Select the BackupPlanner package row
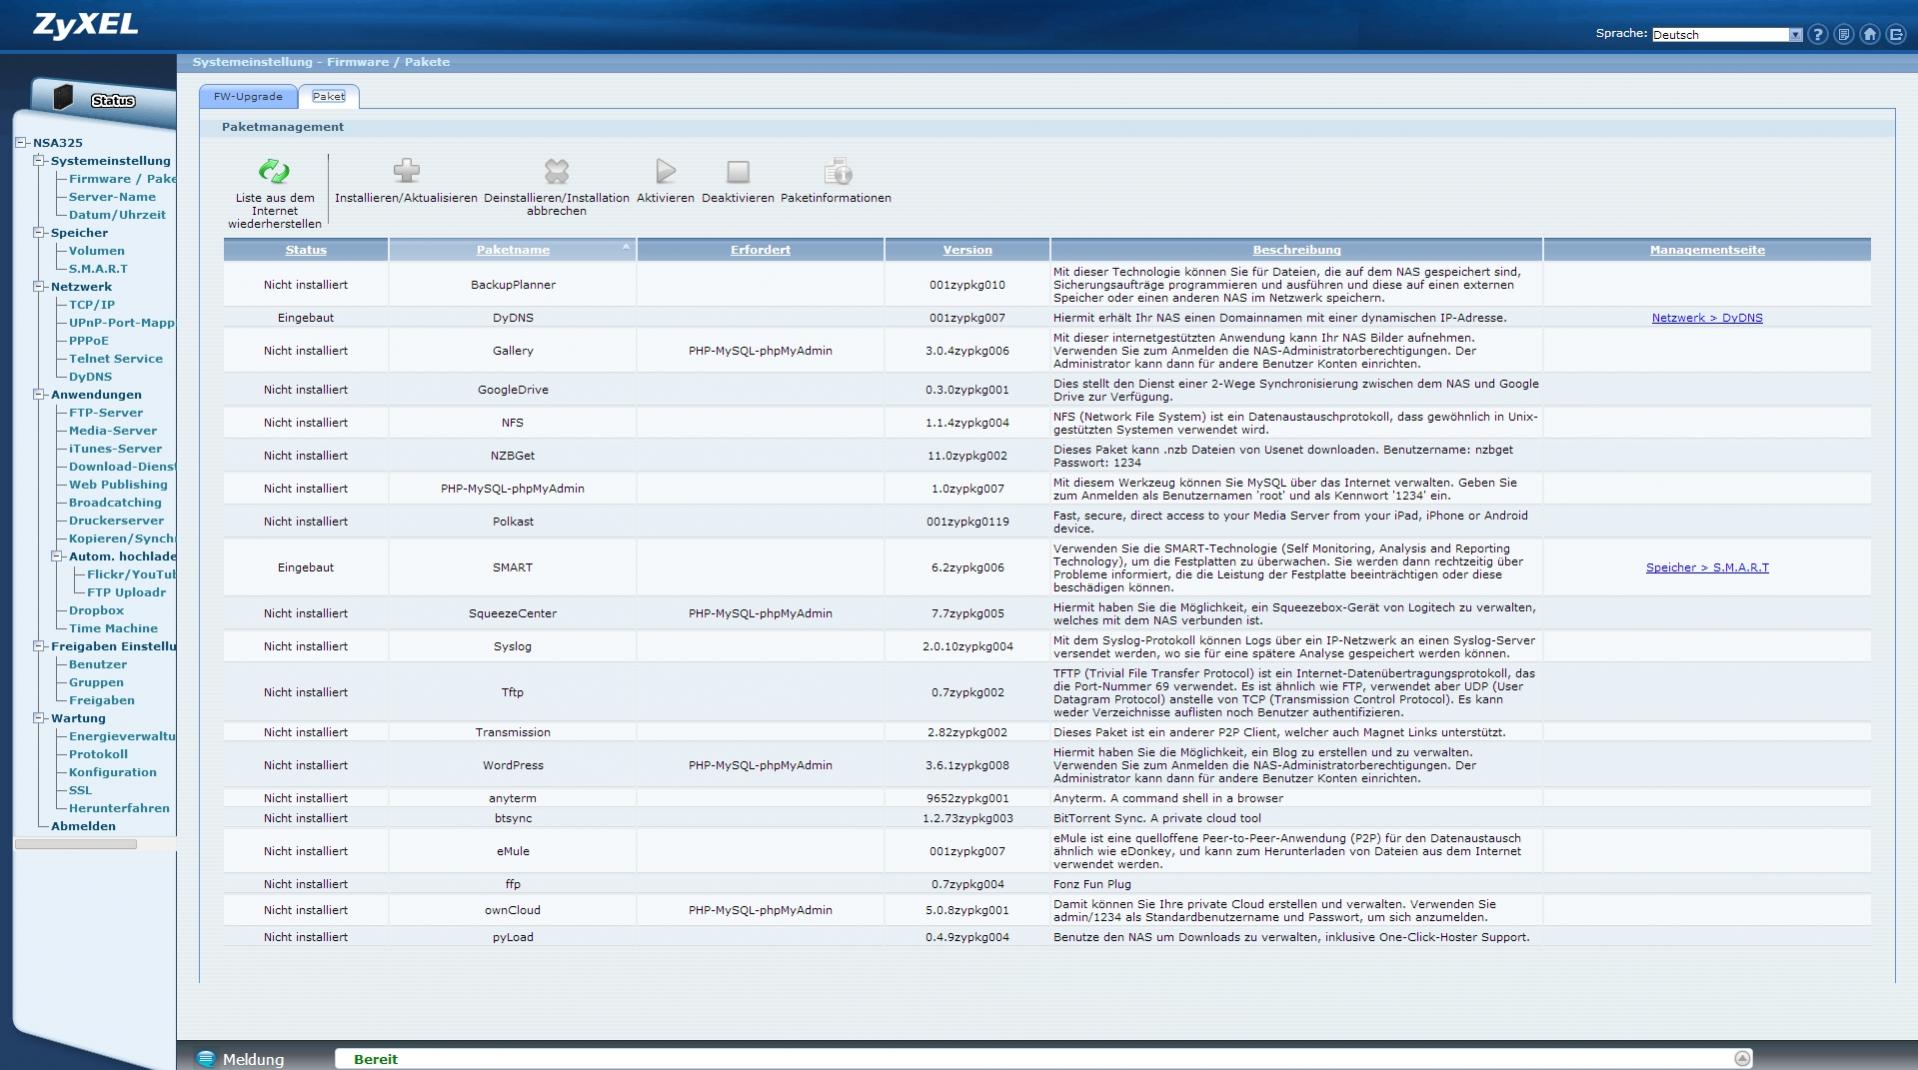This screenshot has height=1070, width=1918. point(1047,285)
